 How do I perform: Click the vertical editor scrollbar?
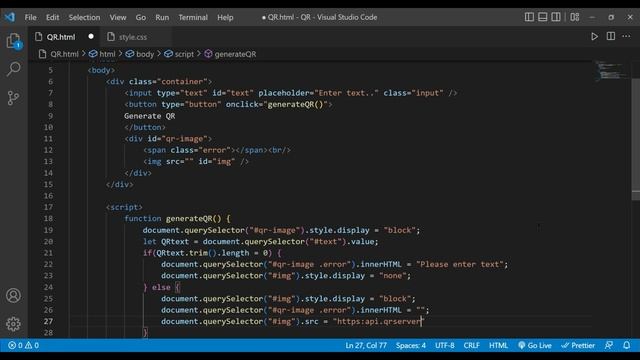click(x=636, y=139)
